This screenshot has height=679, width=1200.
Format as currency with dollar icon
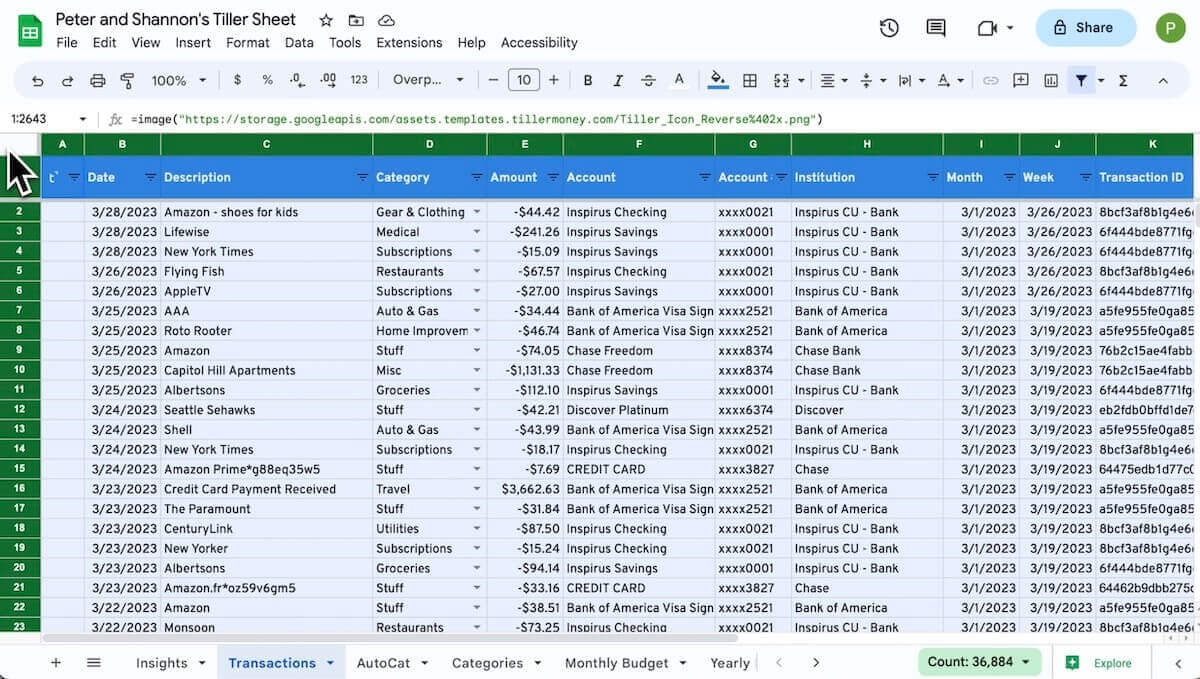coord(237,80)
